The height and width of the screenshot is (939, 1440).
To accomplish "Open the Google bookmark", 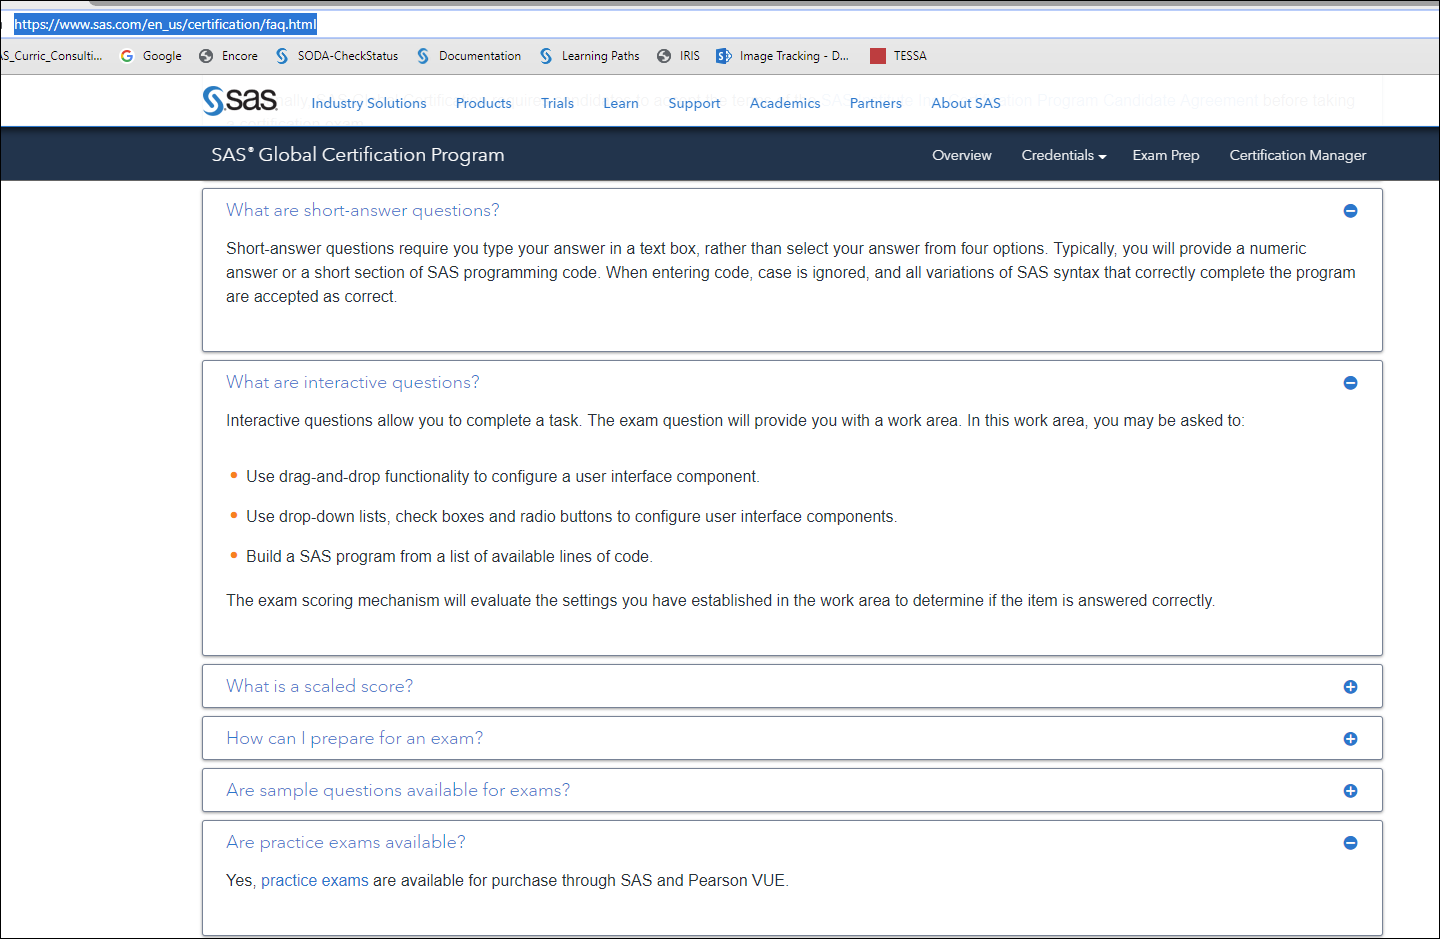I will click(x=160, y=56).
